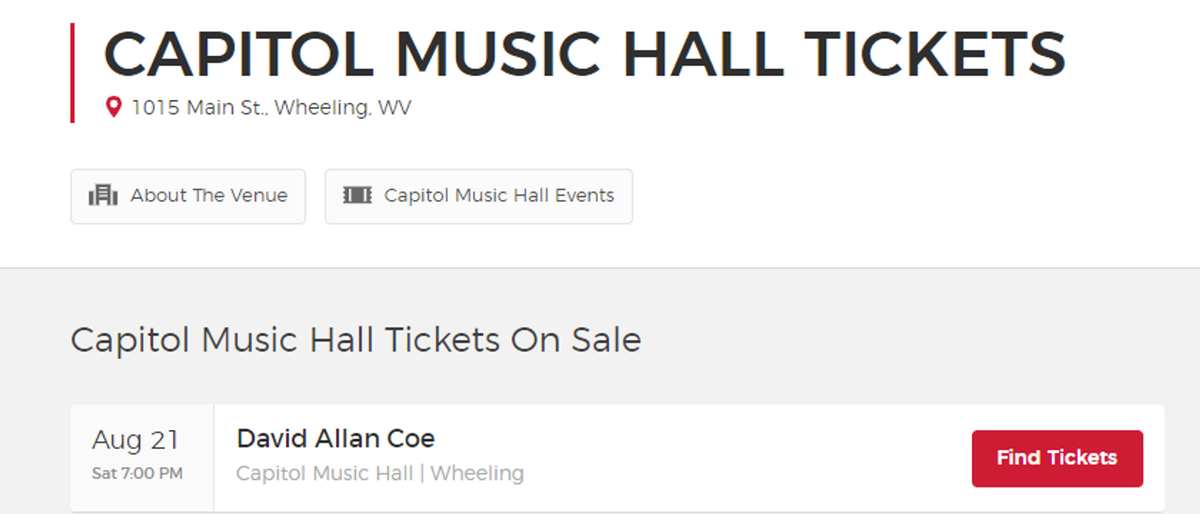1200x514 pixels.
Task: Click the 1015 Main St. street address
Action: click(198, 107)
